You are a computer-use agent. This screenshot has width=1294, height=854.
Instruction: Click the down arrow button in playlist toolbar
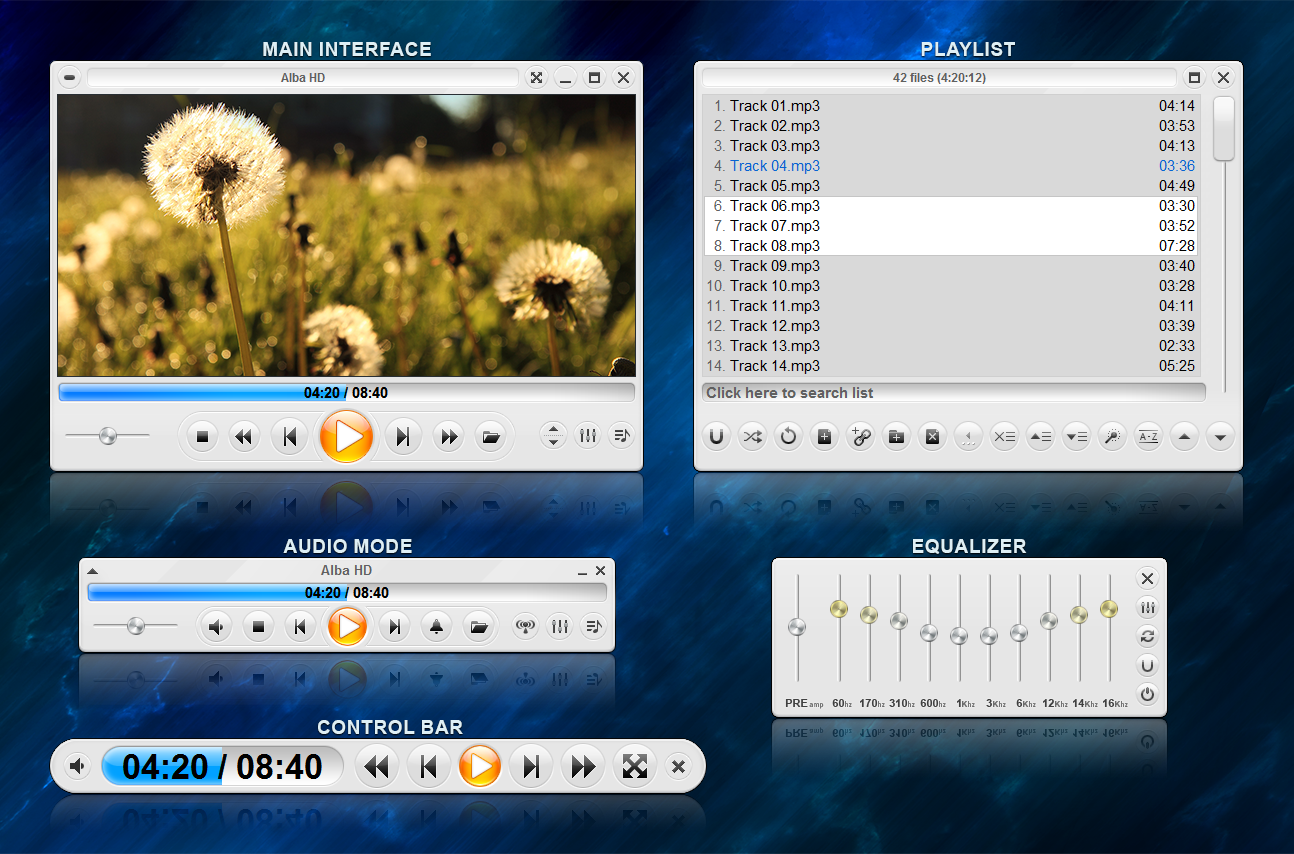click(x=1220, y=437)
